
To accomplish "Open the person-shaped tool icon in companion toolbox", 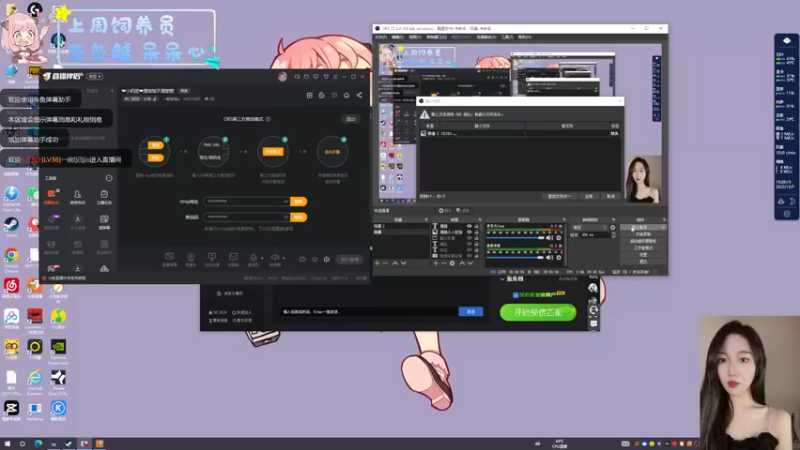I will pyautogui.click(x=78, y=196).
